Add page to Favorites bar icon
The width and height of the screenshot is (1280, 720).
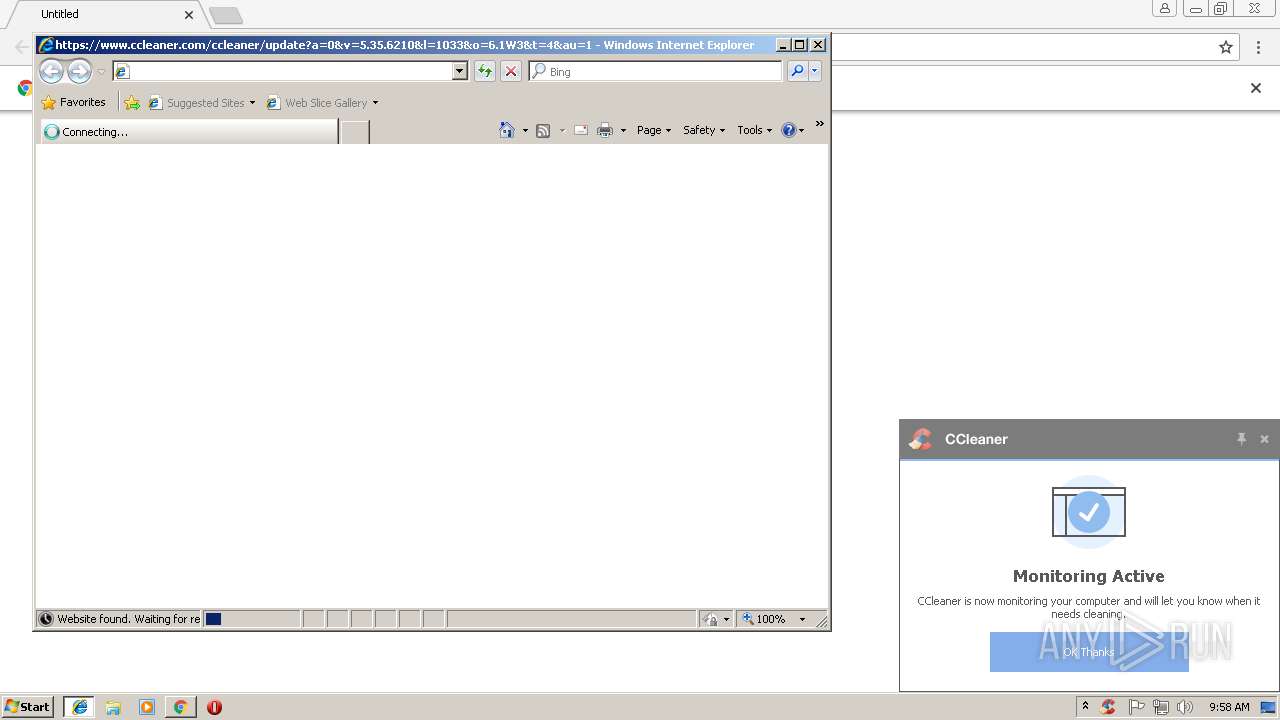(x=132, y=103)
